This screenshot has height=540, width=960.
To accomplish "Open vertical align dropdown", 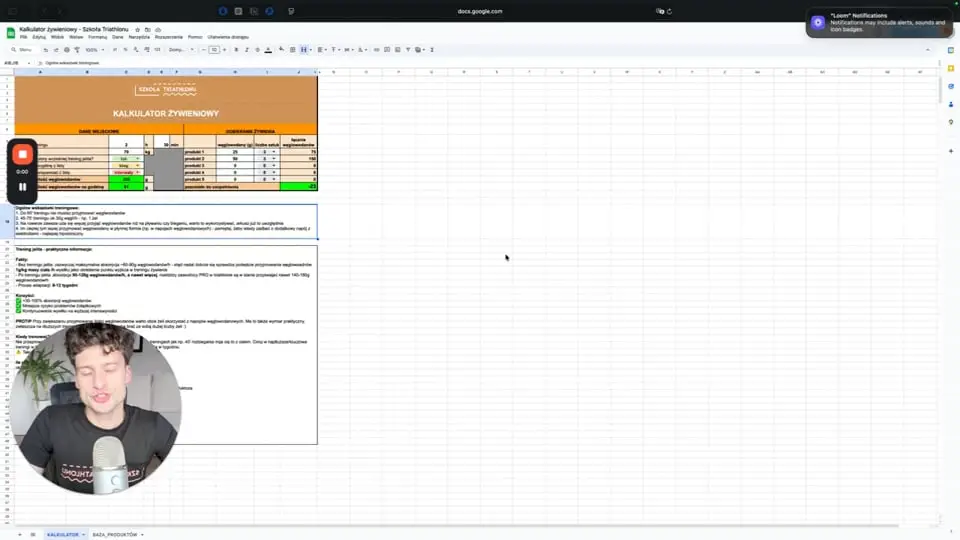I will point(335,50).
